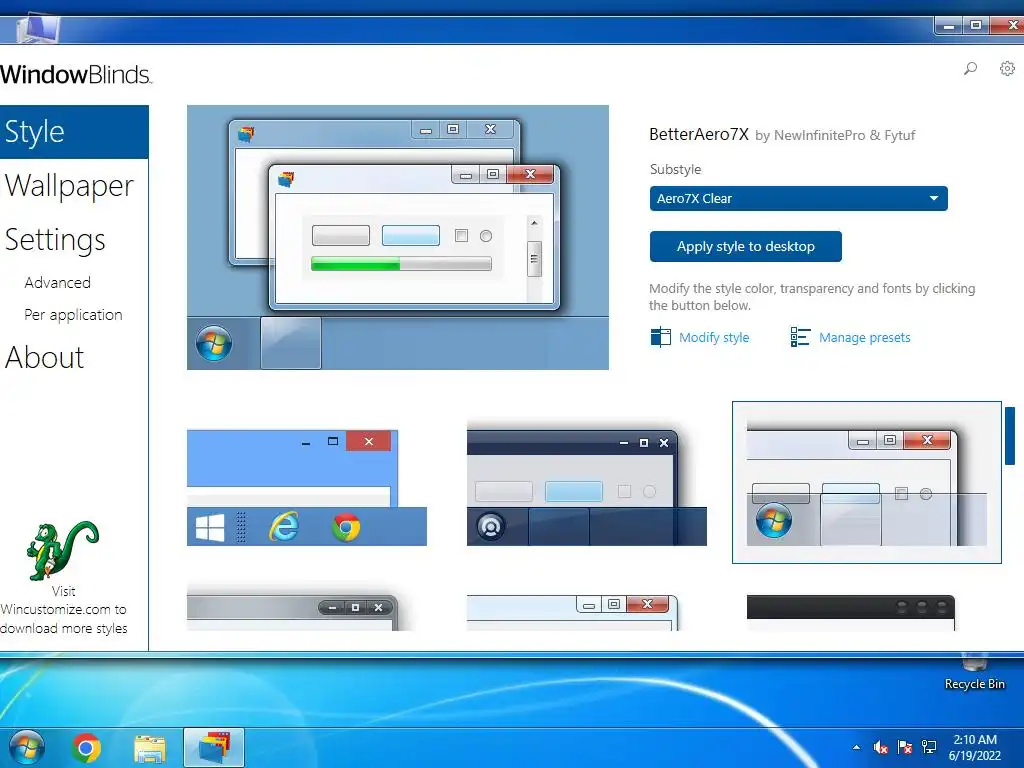Open the Action Center flag icon
1024x768 pixels.
click(904, 747)
